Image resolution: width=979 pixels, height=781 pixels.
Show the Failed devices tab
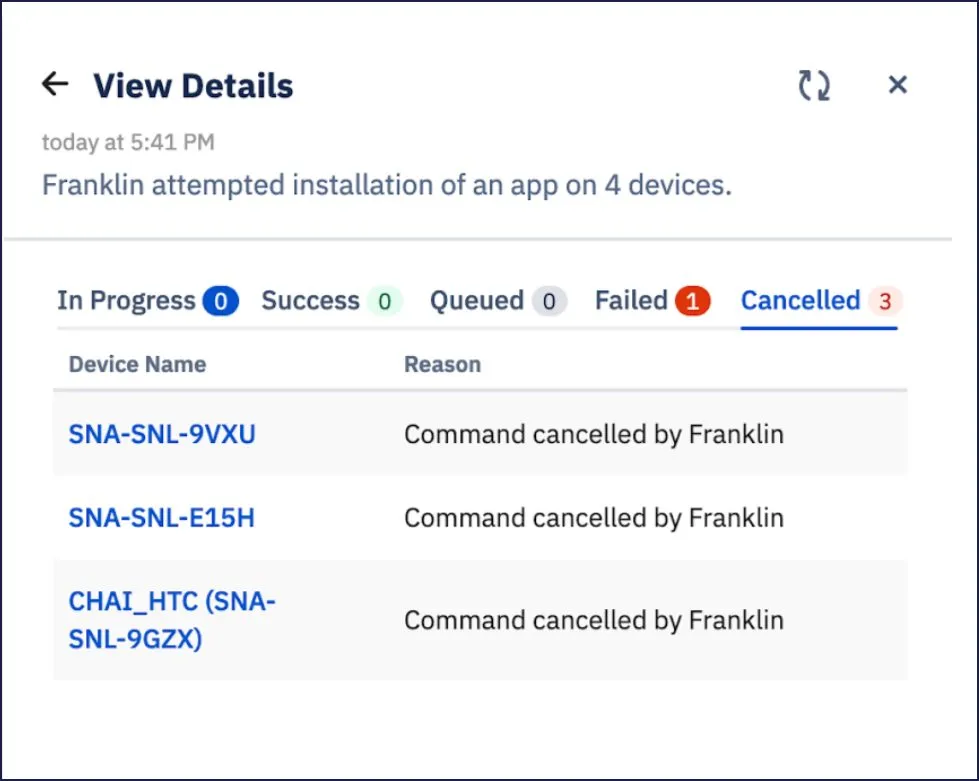pyautogui.click(x=652, y=301)
